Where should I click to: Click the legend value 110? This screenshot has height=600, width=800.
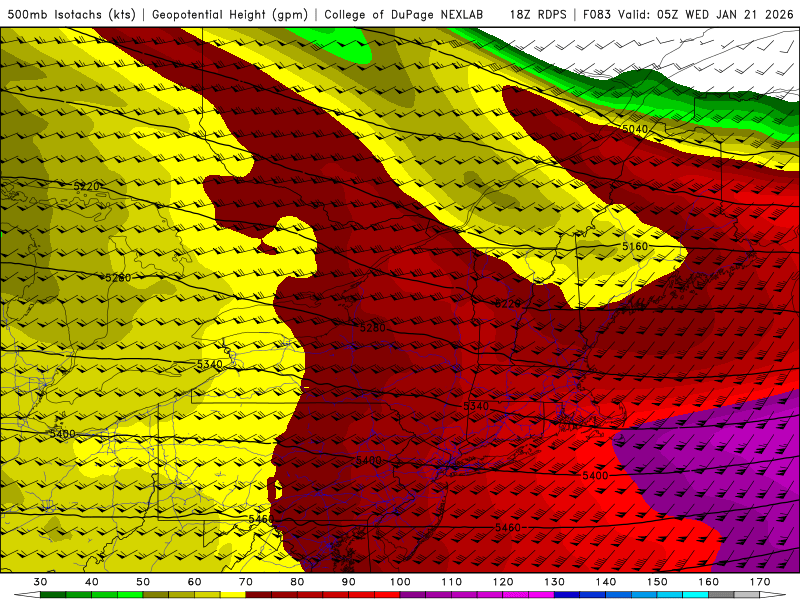pyautogui.click(x=452, y=582)
